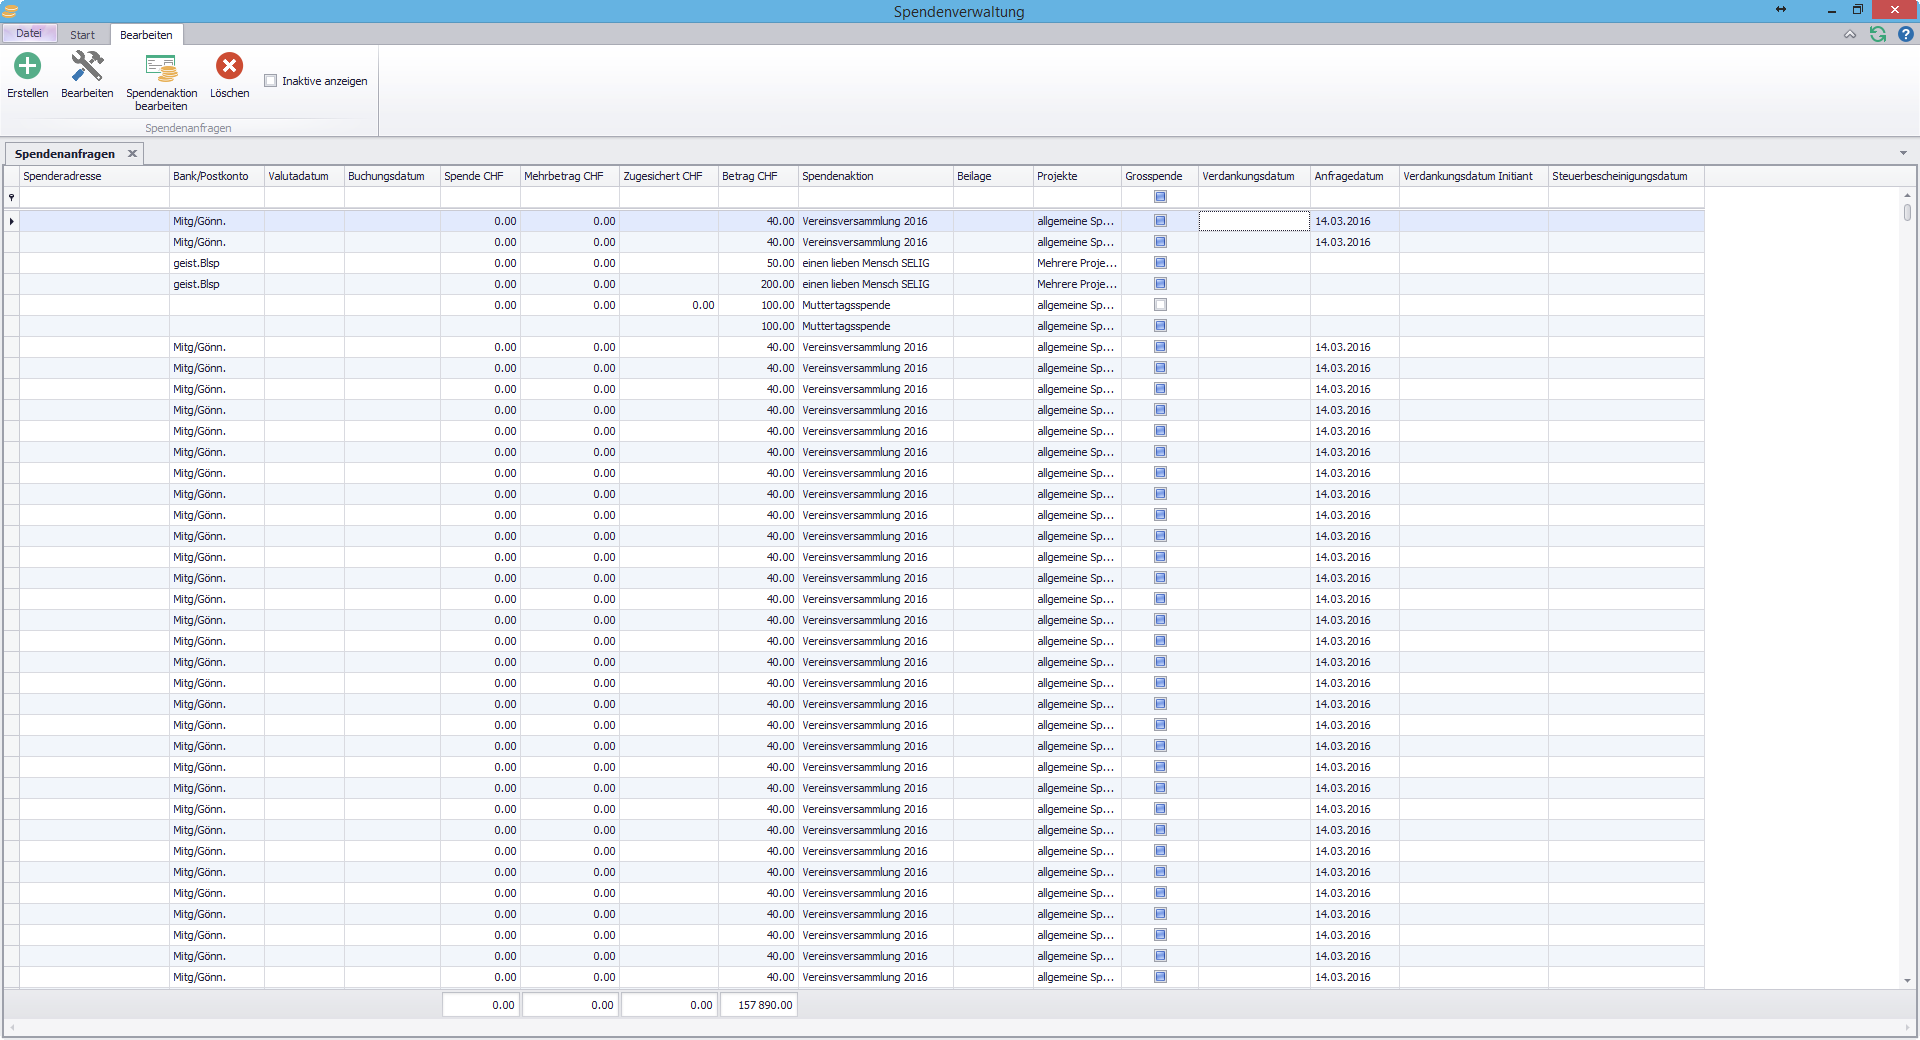Image resolution: width=1920 pixels, height=1040 pixels.
Task: Click the vertical scrollbar down arrow
Action: (x=1907, y=980)
